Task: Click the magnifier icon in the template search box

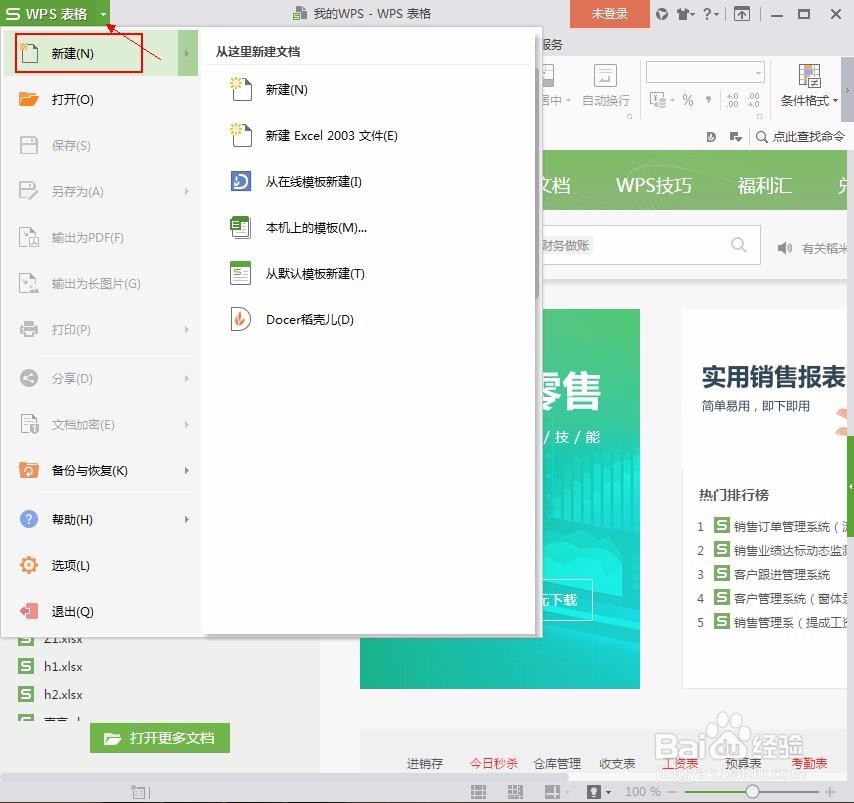Action: tap(739, 245)
